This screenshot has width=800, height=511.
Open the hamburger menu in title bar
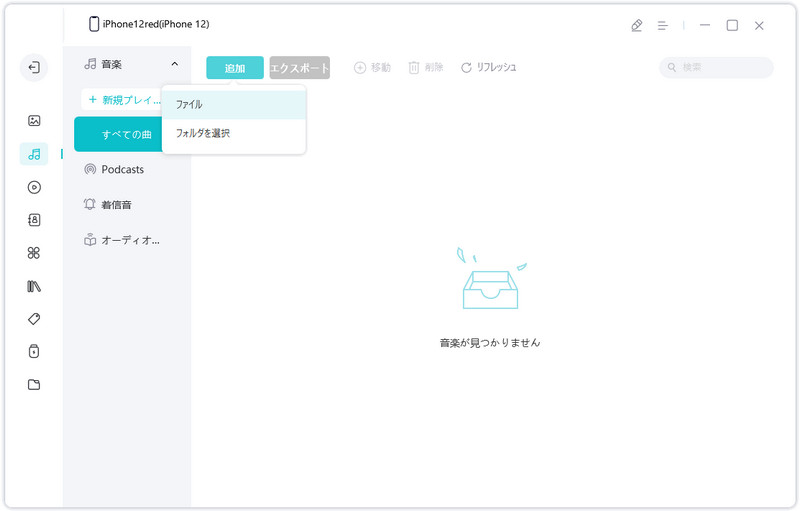[663, 25]
